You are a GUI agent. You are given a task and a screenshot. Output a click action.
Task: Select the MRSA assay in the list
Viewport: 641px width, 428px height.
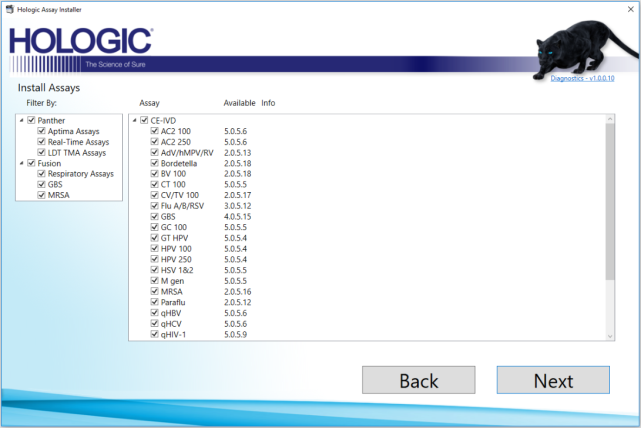point(173,291)
